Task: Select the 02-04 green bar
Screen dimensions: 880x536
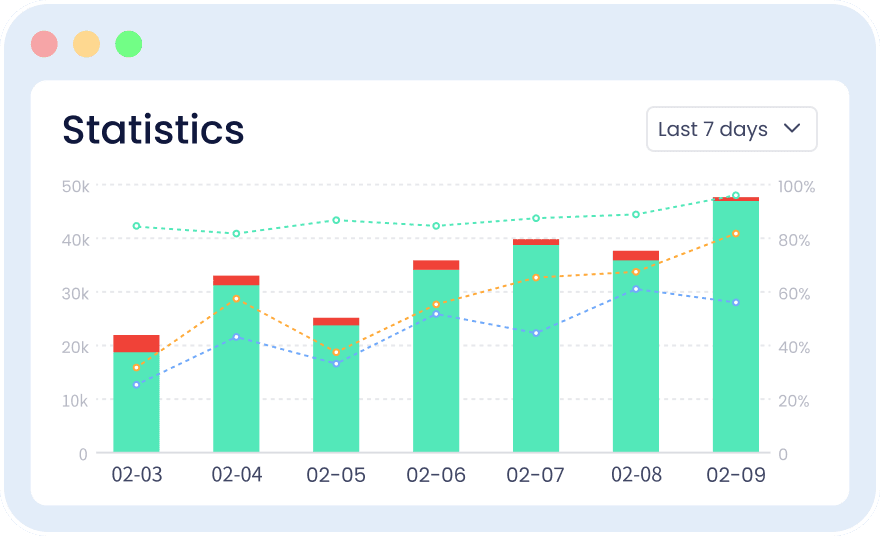Action: (236, 369)
